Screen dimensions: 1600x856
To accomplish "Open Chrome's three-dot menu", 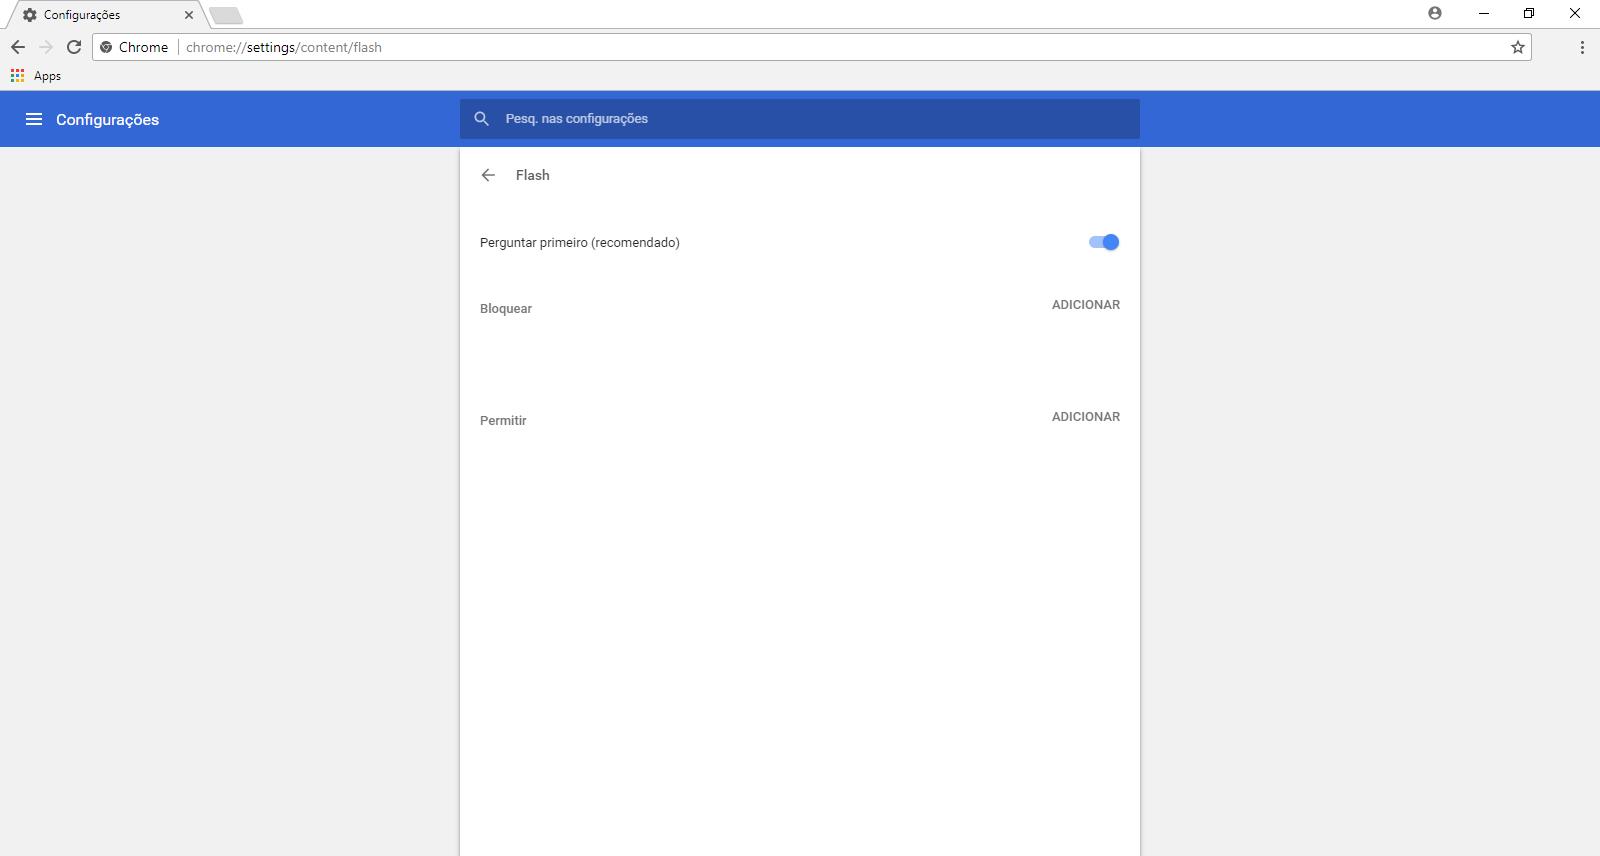I will pyautogui.click(x=1582, y=47).
